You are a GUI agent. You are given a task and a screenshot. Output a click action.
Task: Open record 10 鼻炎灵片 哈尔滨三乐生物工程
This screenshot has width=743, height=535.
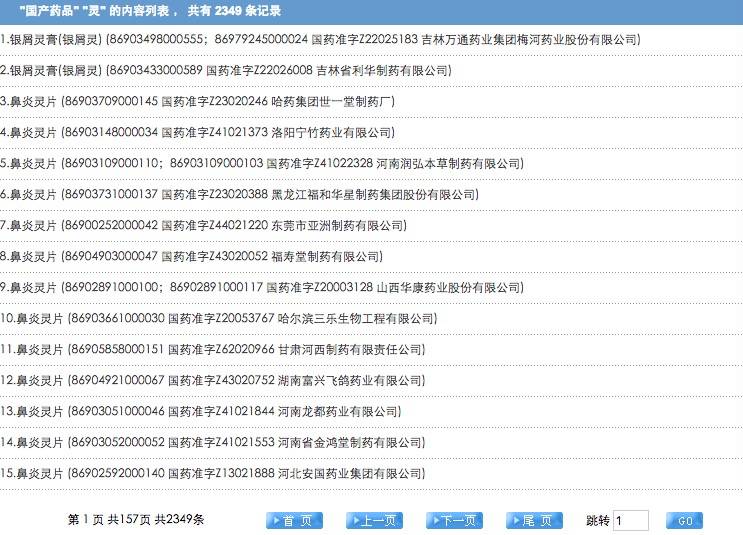218,318
